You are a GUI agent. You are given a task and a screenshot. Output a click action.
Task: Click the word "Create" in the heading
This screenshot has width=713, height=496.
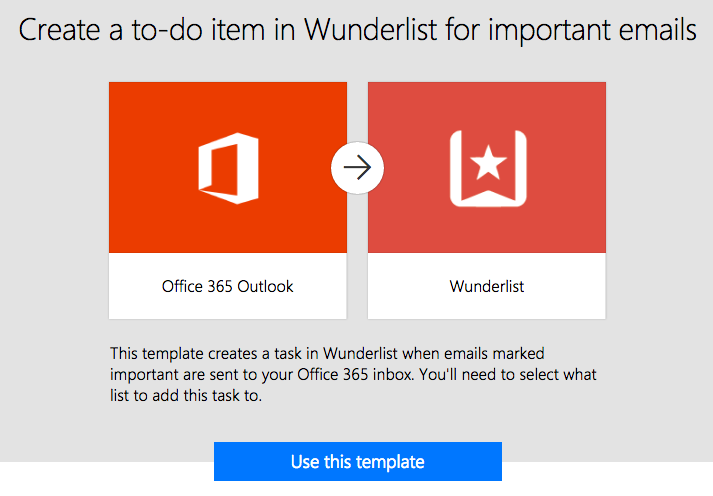coord(59,31)
